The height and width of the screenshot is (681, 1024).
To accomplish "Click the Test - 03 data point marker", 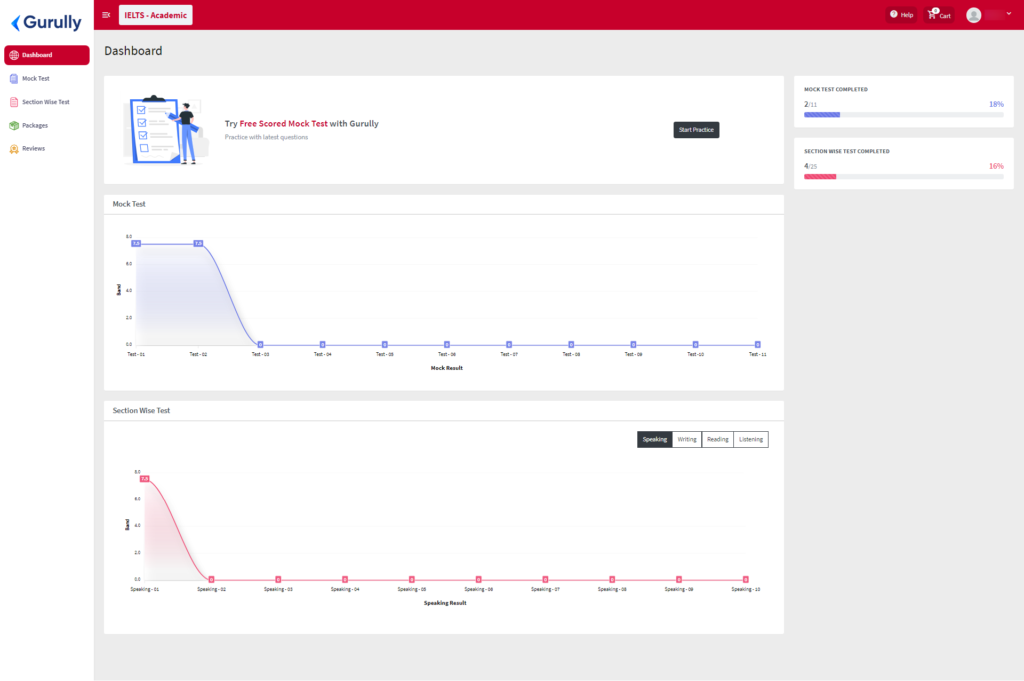I will point(260,345).
